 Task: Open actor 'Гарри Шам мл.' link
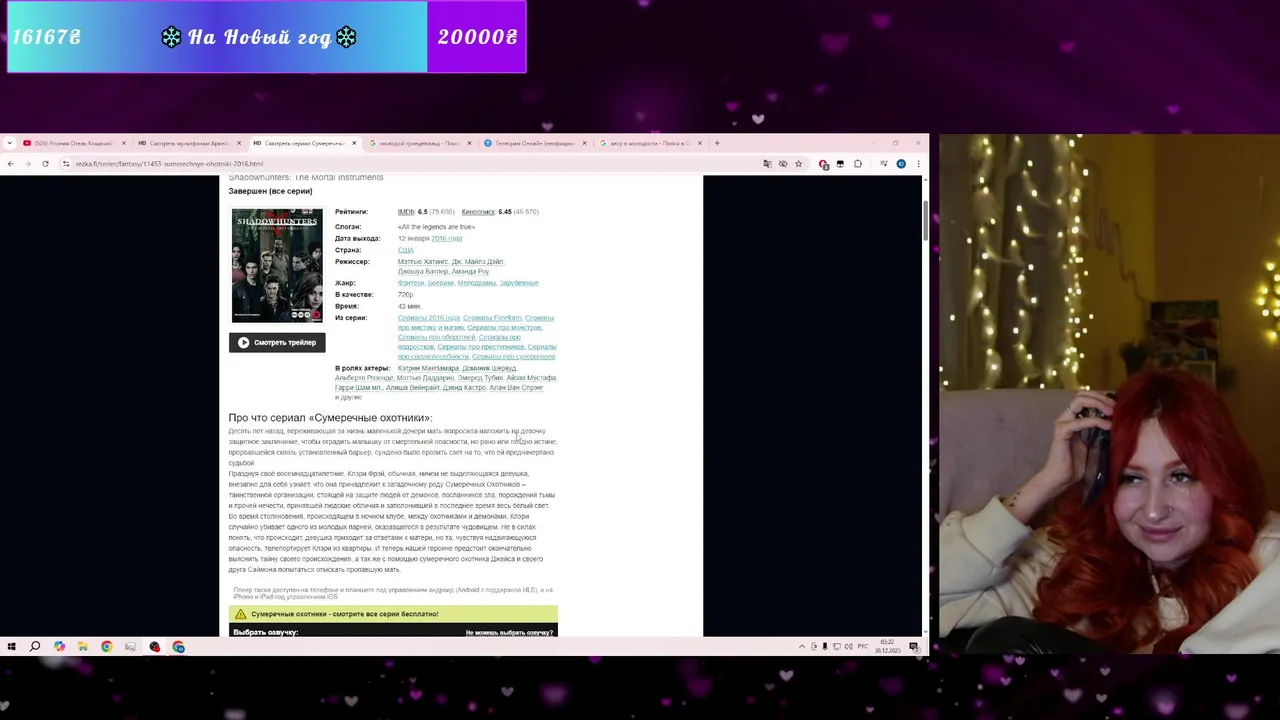coord(358,388)
